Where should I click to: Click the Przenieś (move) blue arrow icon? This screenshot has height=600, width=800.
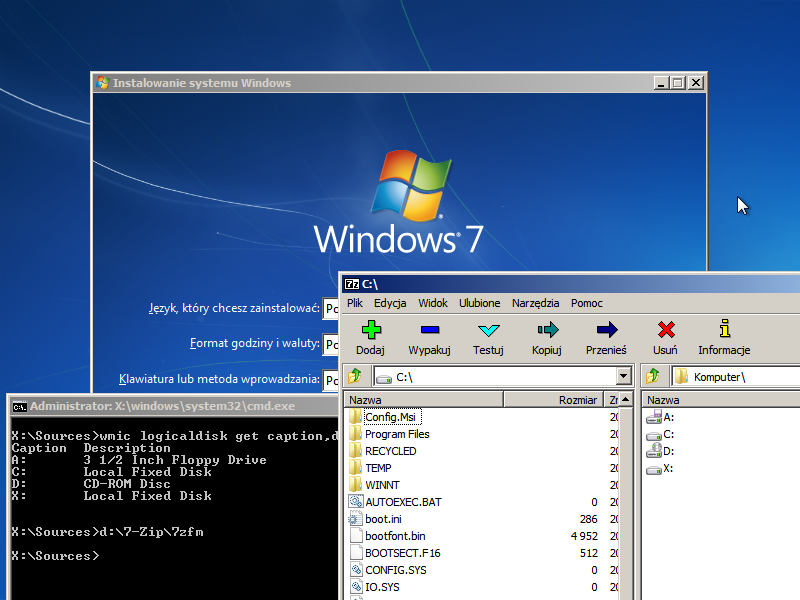coord(607,330)
